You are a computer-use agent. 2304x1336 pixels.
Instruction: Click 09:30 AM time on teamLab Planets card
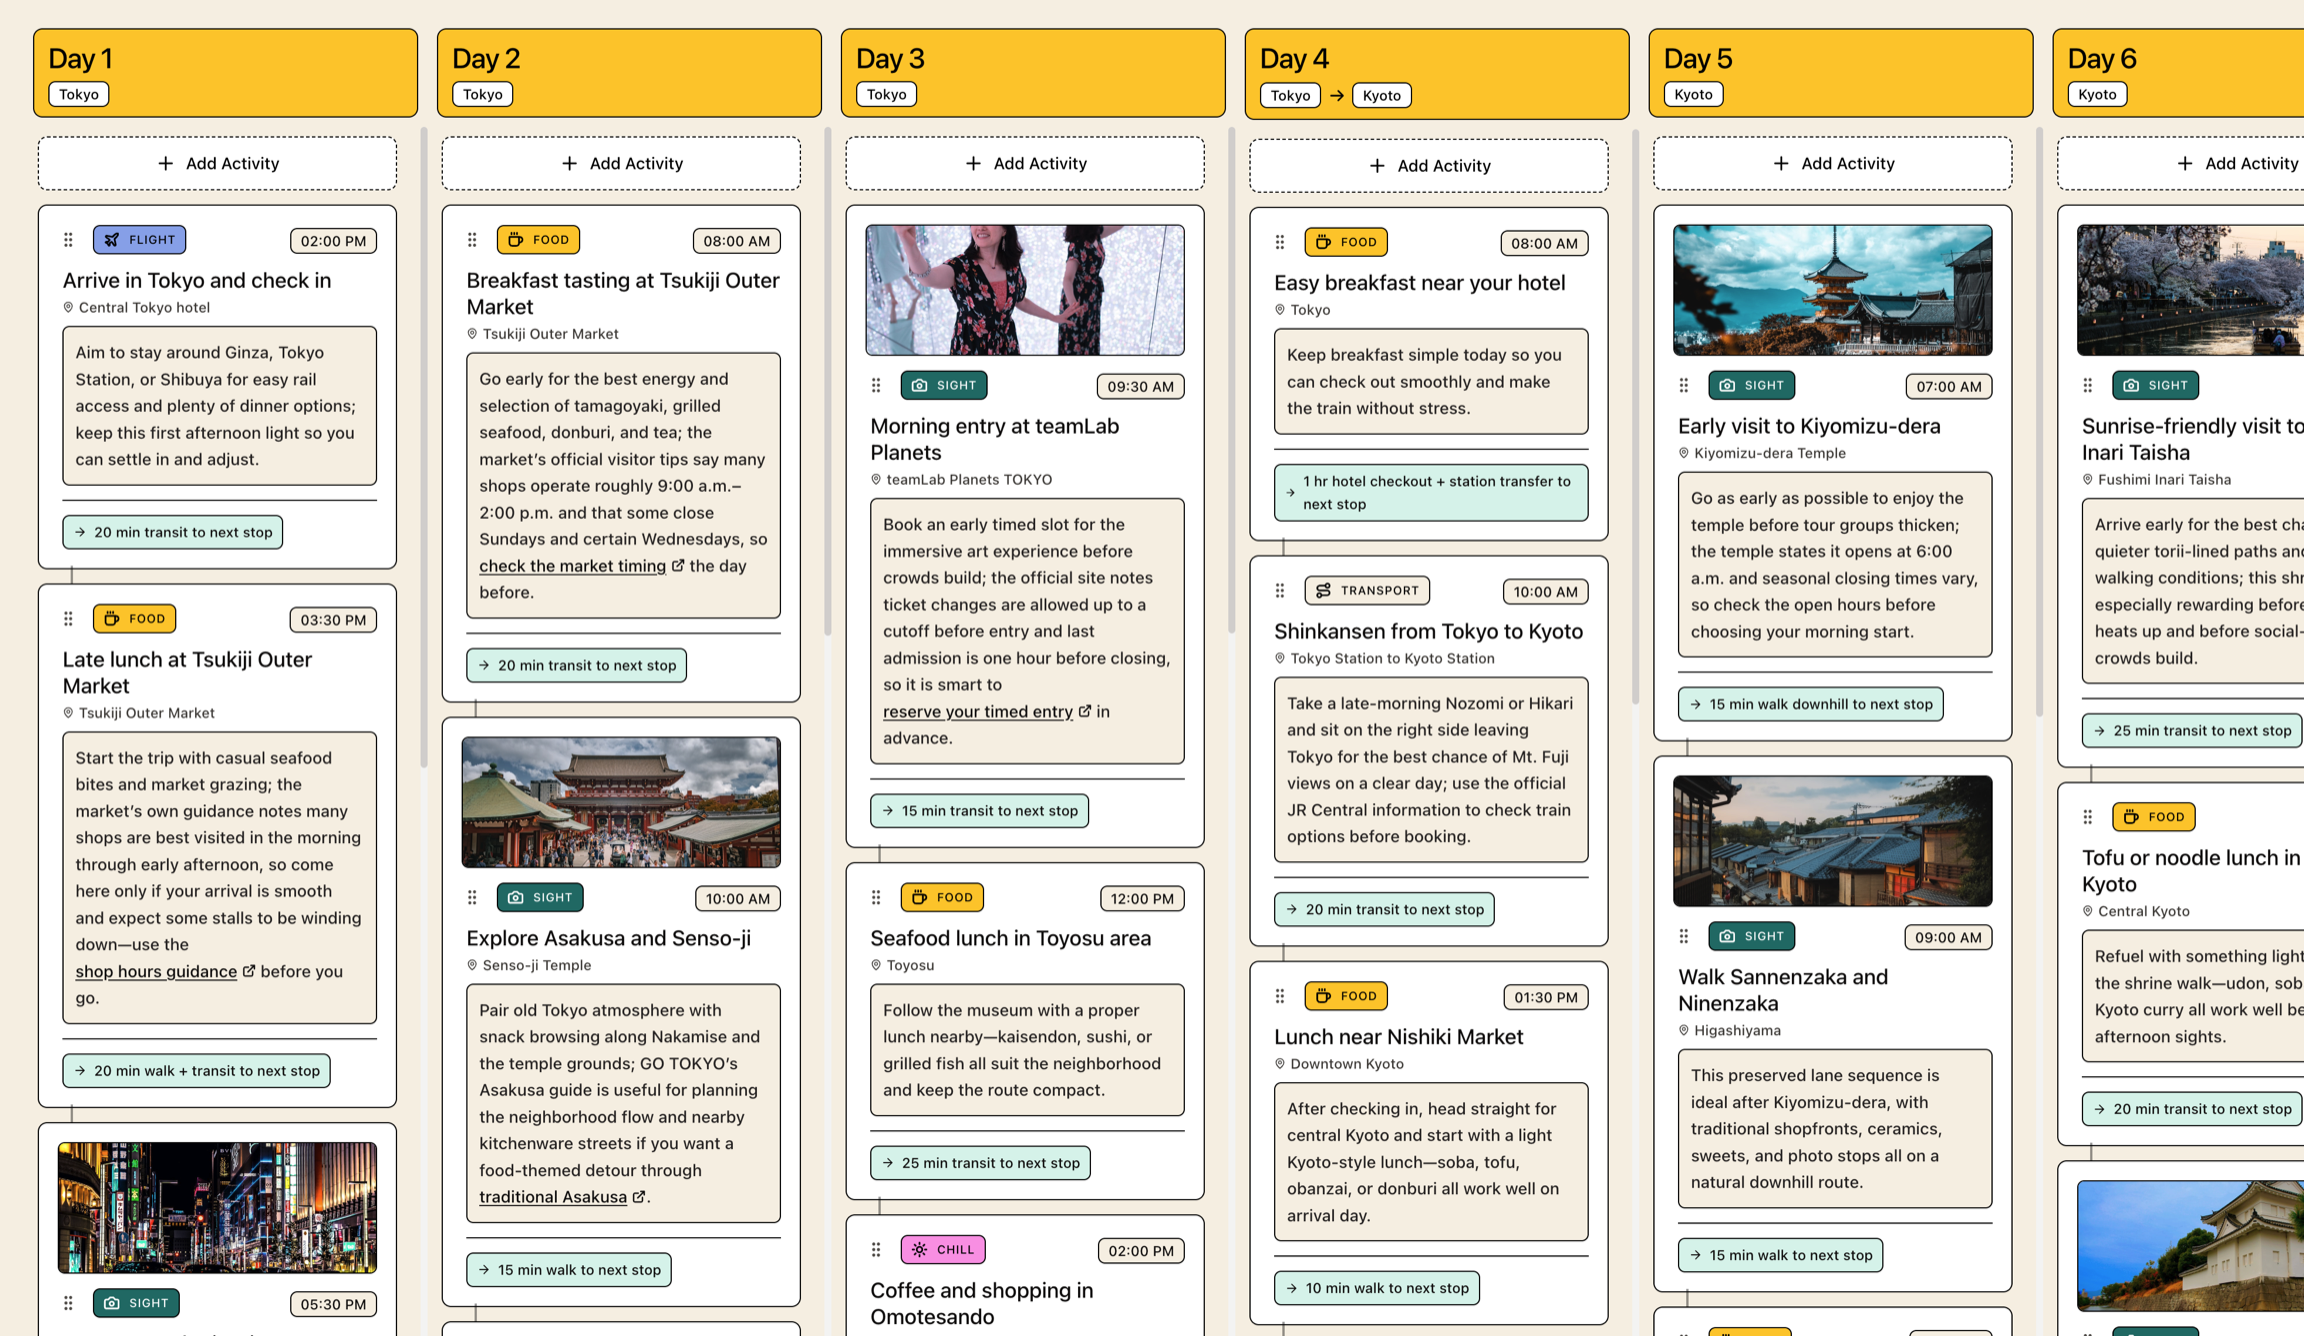click(x=1140, y=387)
